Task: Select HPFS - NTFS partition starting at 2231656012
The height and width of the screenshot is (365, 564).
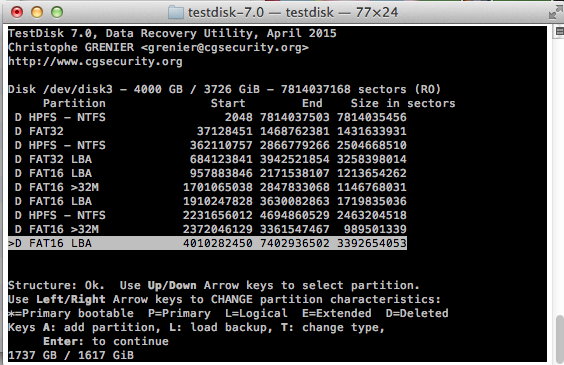Action: (x=210, y=215)
